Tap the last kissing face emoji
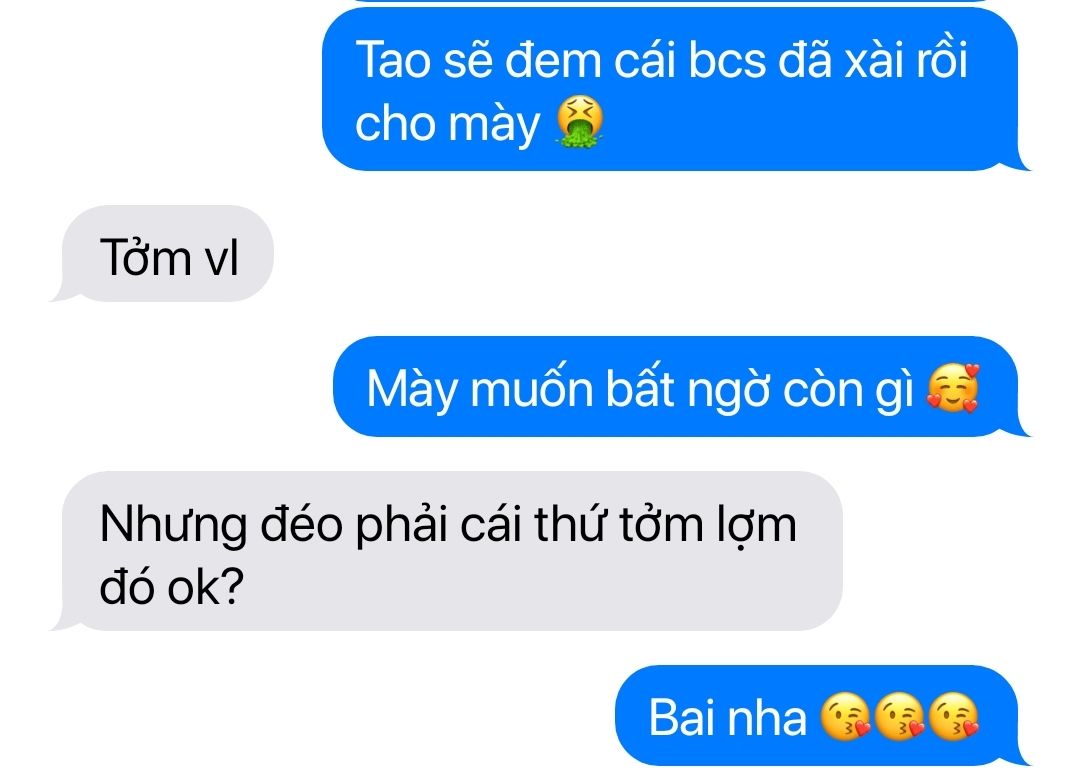The height and width of the screenshot is (778, 1080). coord(953,717)
